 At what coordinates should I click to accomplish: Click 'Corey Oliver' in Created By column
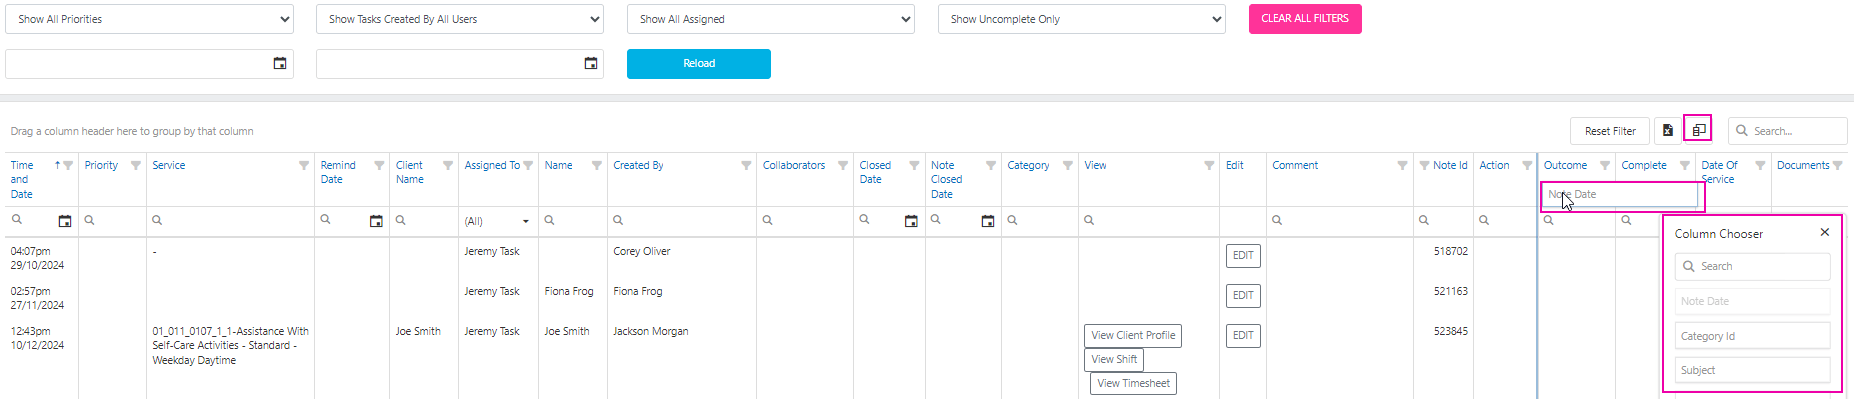click(642, 252)
